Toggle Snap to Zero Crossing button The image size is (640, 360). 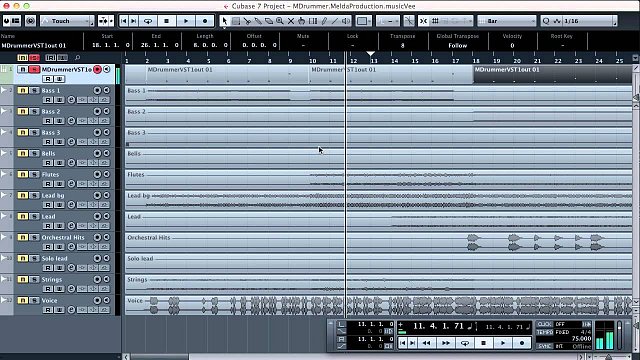(409, 21)
